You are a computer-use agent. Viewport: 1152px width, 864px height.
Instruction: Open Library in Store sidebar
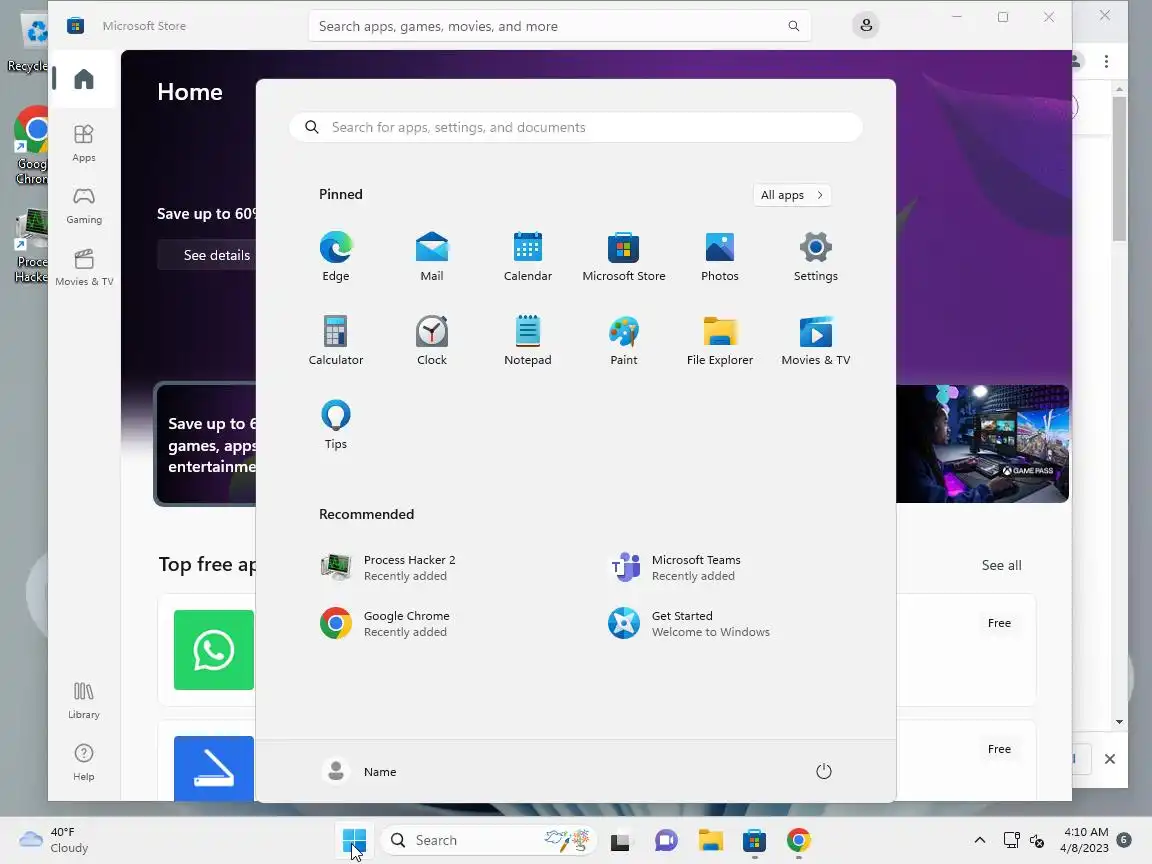(84, 700)
